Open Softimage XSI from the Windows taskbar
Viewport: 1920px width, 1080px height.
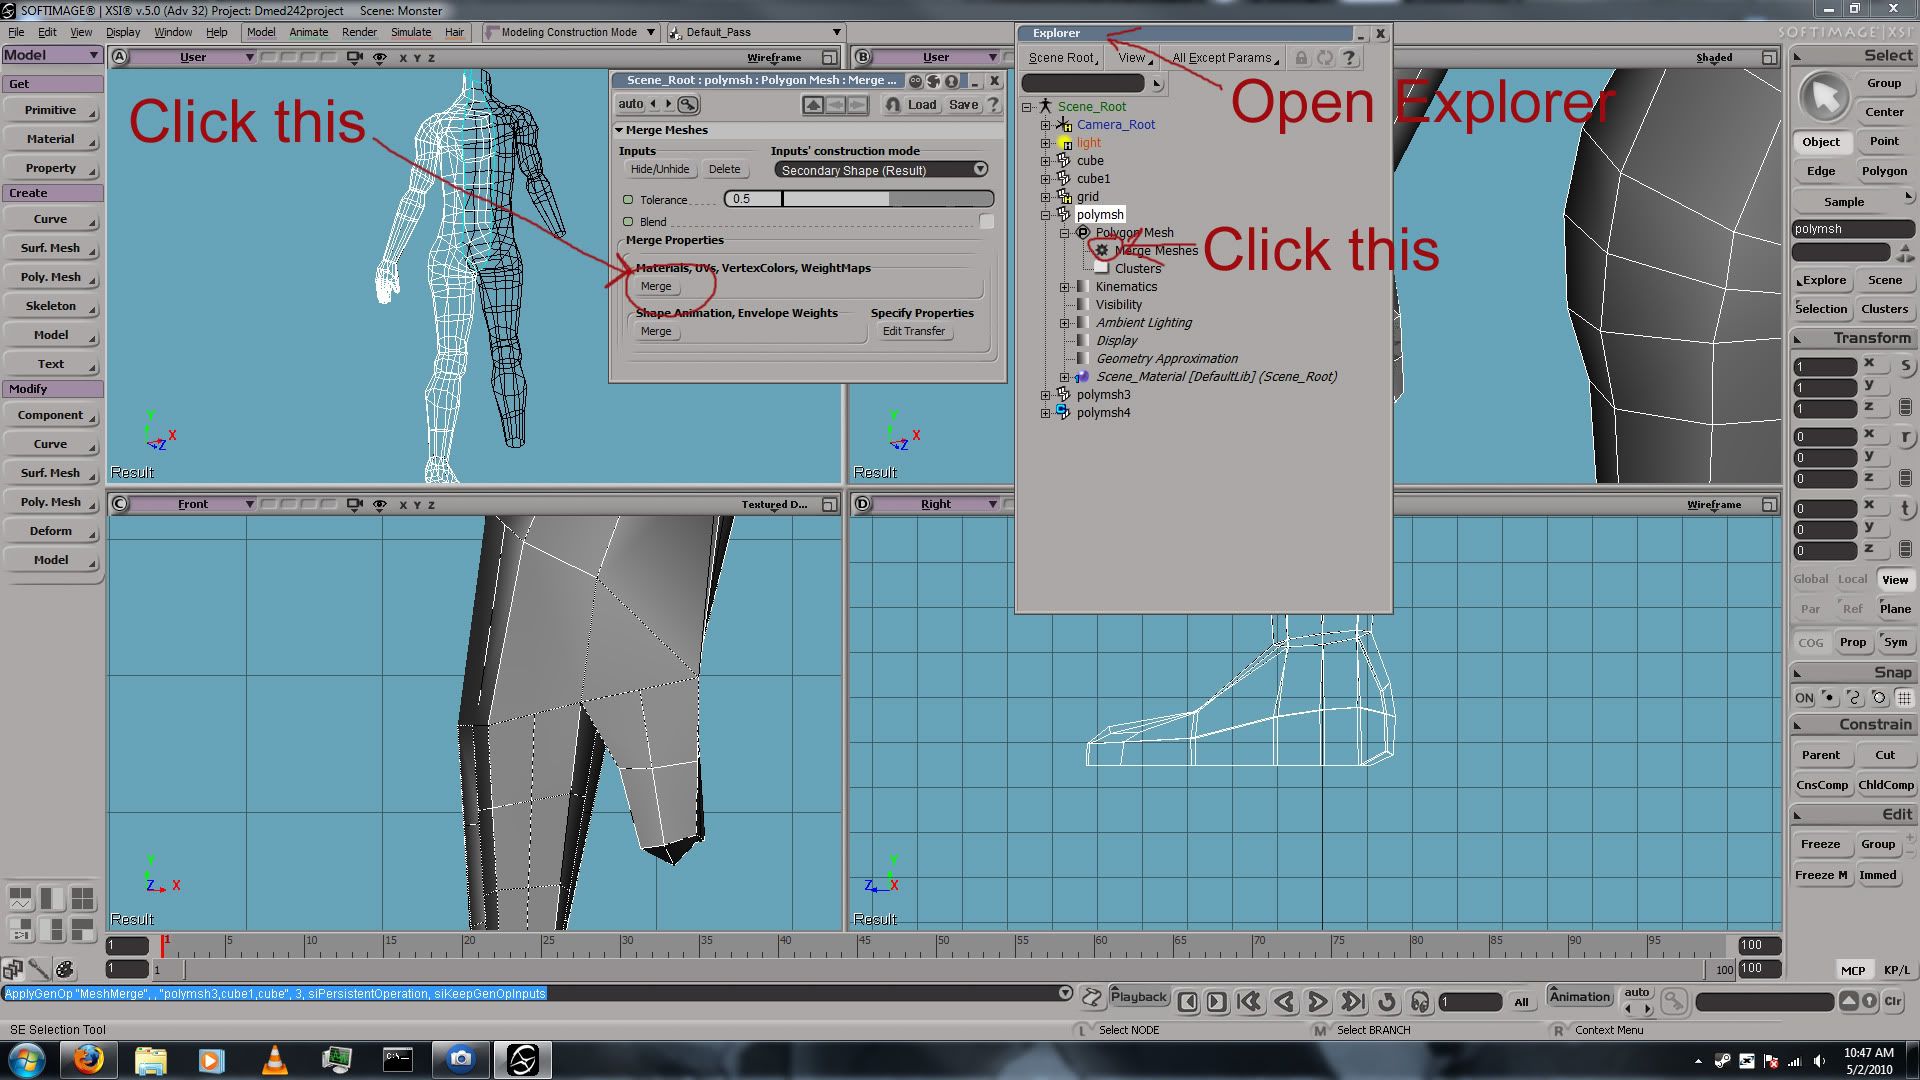pyautogui.click(x=523, y=1059)
